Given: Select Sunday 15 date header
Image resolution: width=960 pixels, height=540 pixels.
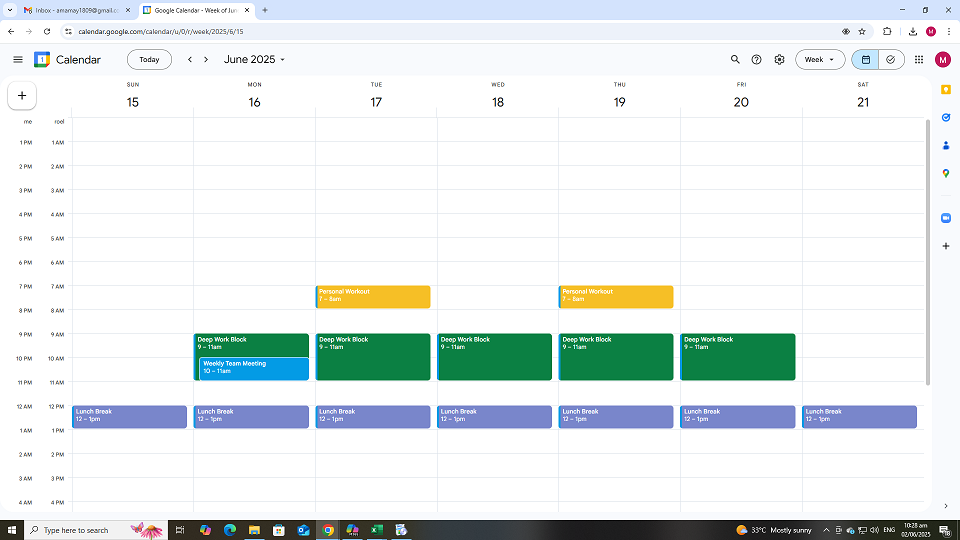Looking at the screenshot, I should click(x=133, y=102).
